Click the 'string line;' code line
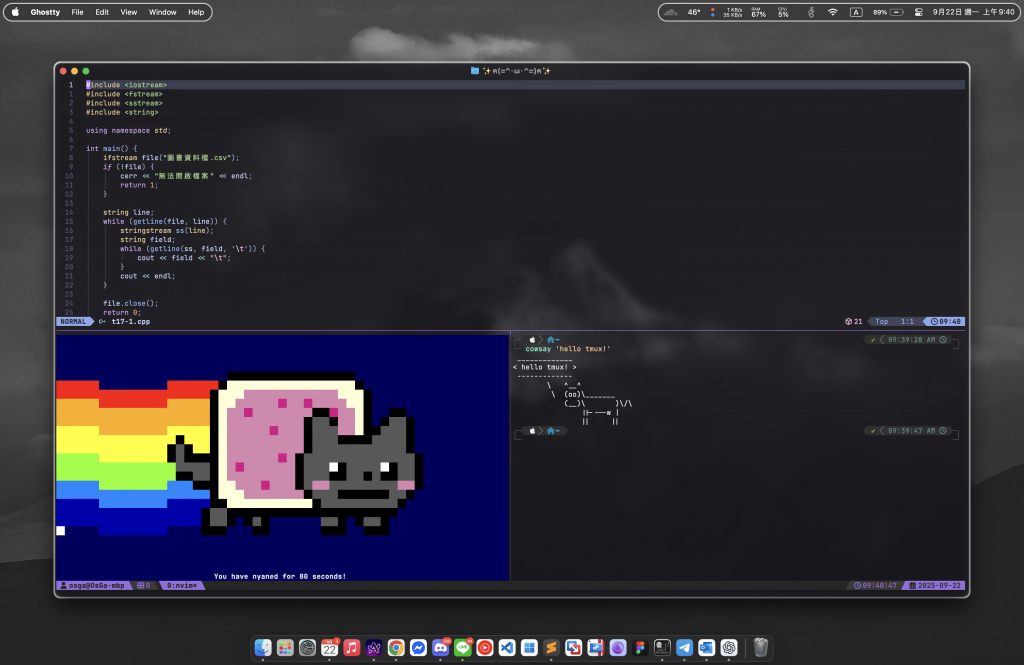 click(x=129, y=212)
